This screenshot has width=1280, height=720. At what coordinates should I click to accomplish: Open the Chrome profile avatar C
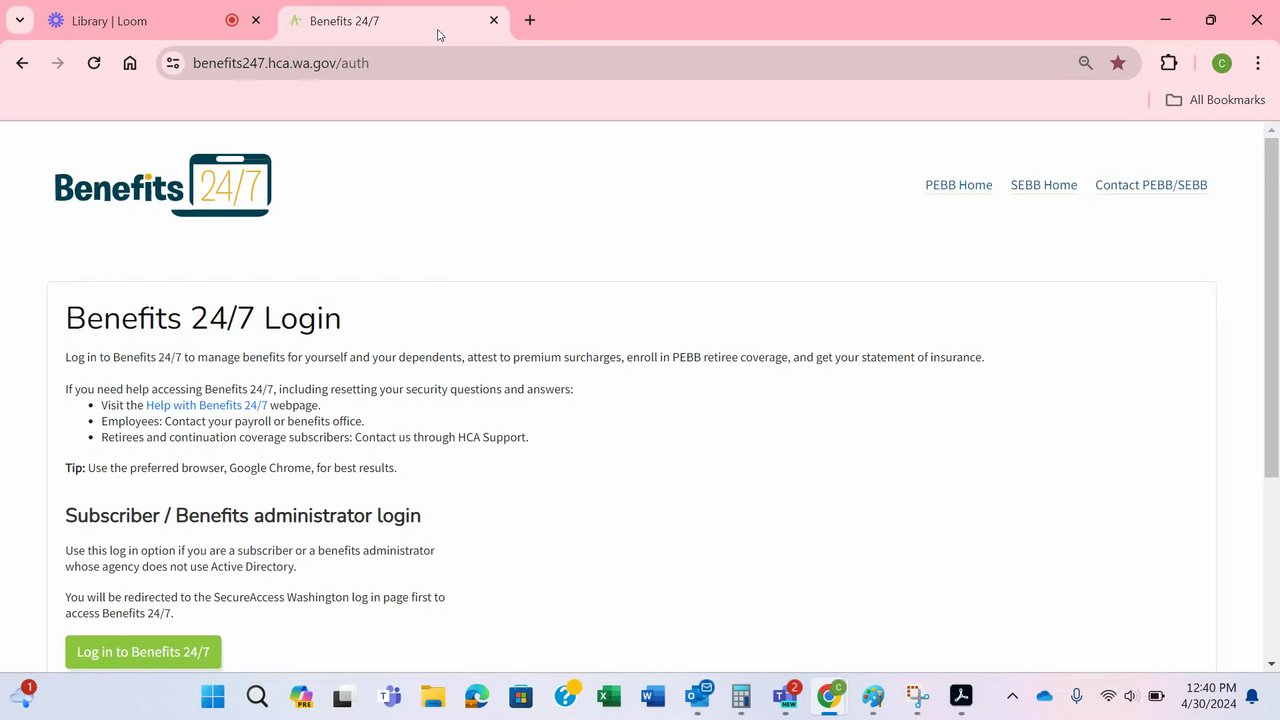1221,63
